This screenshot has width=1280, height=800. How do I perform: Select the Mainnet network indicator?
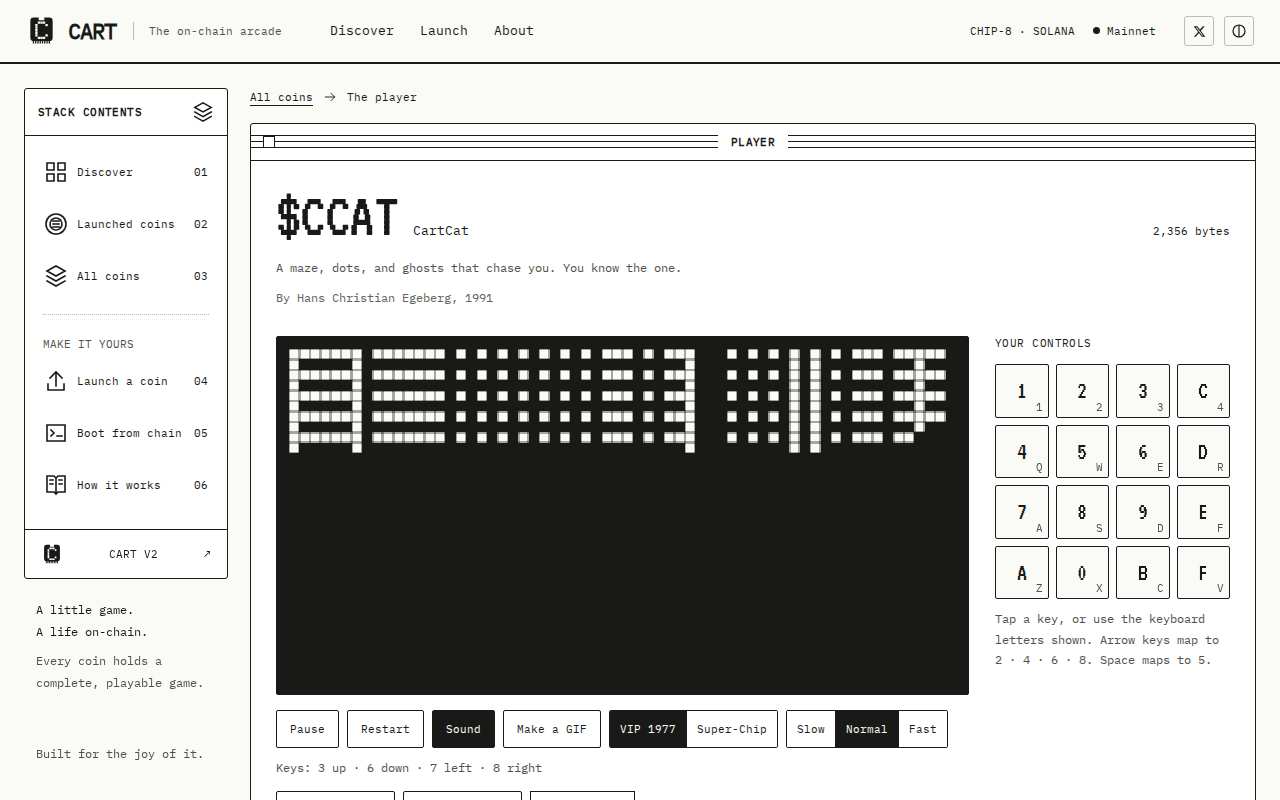click(x=1124, y=31)
